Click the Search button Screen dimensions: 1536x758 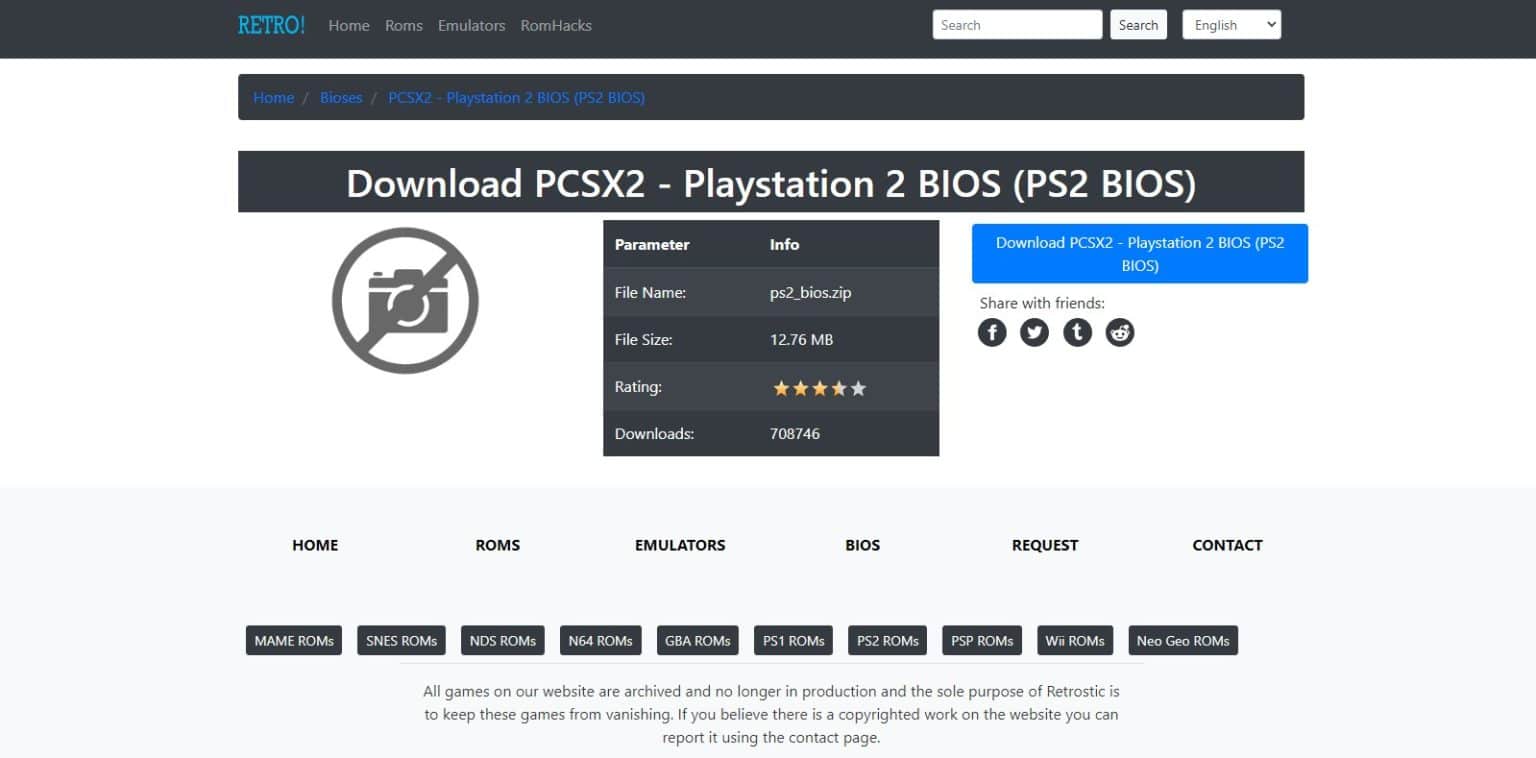(x=1138, y=25)
